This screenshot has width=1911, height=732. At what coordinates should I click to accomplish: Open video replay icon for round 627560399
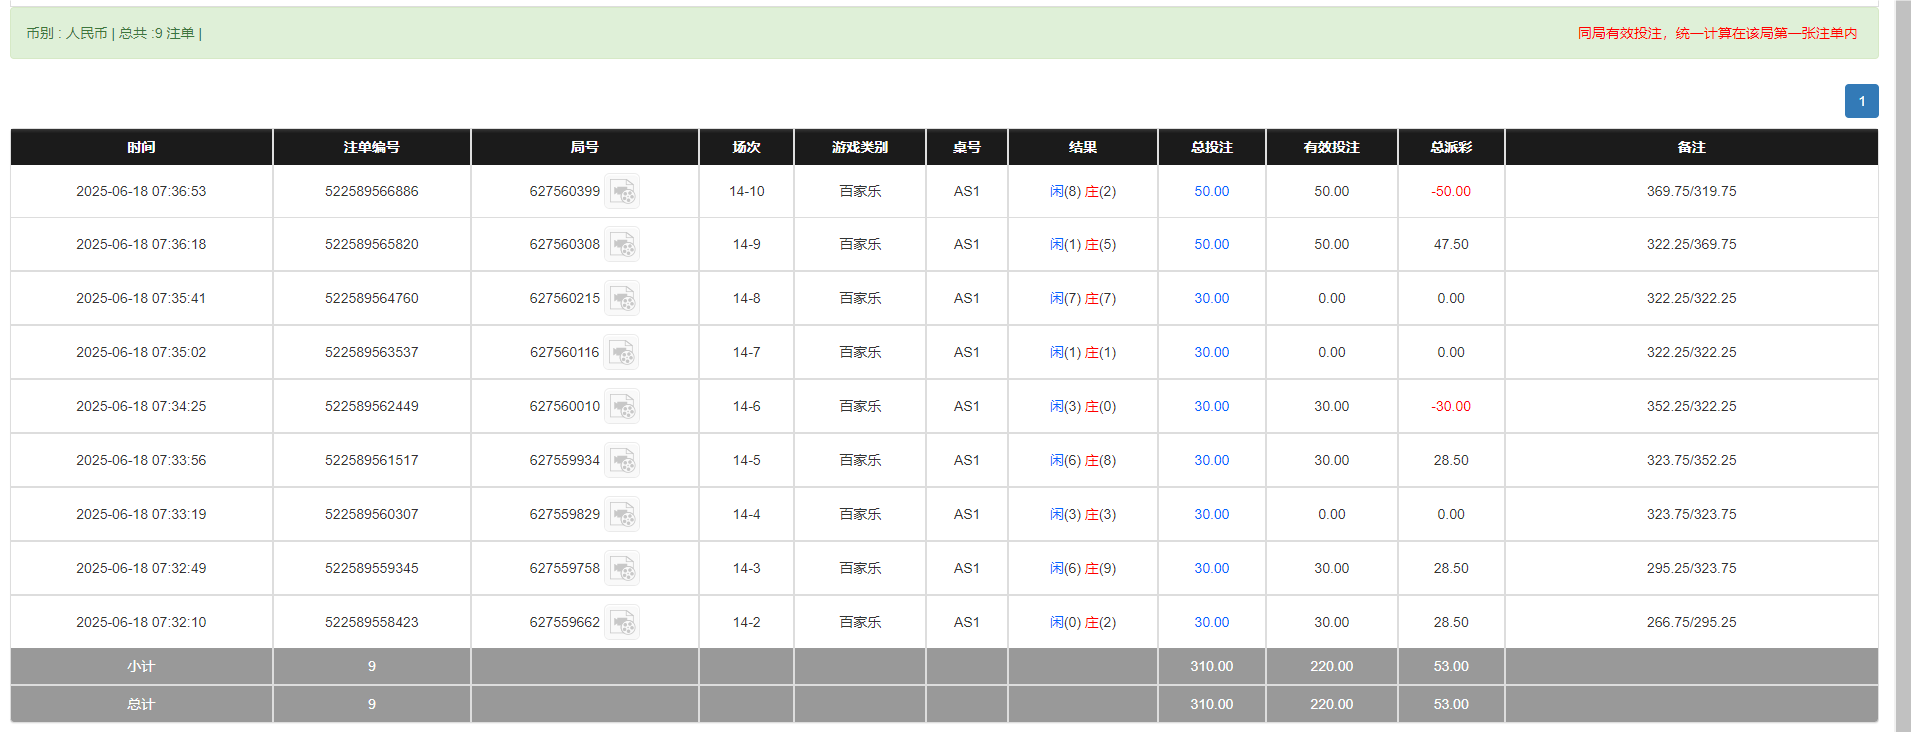622,191
